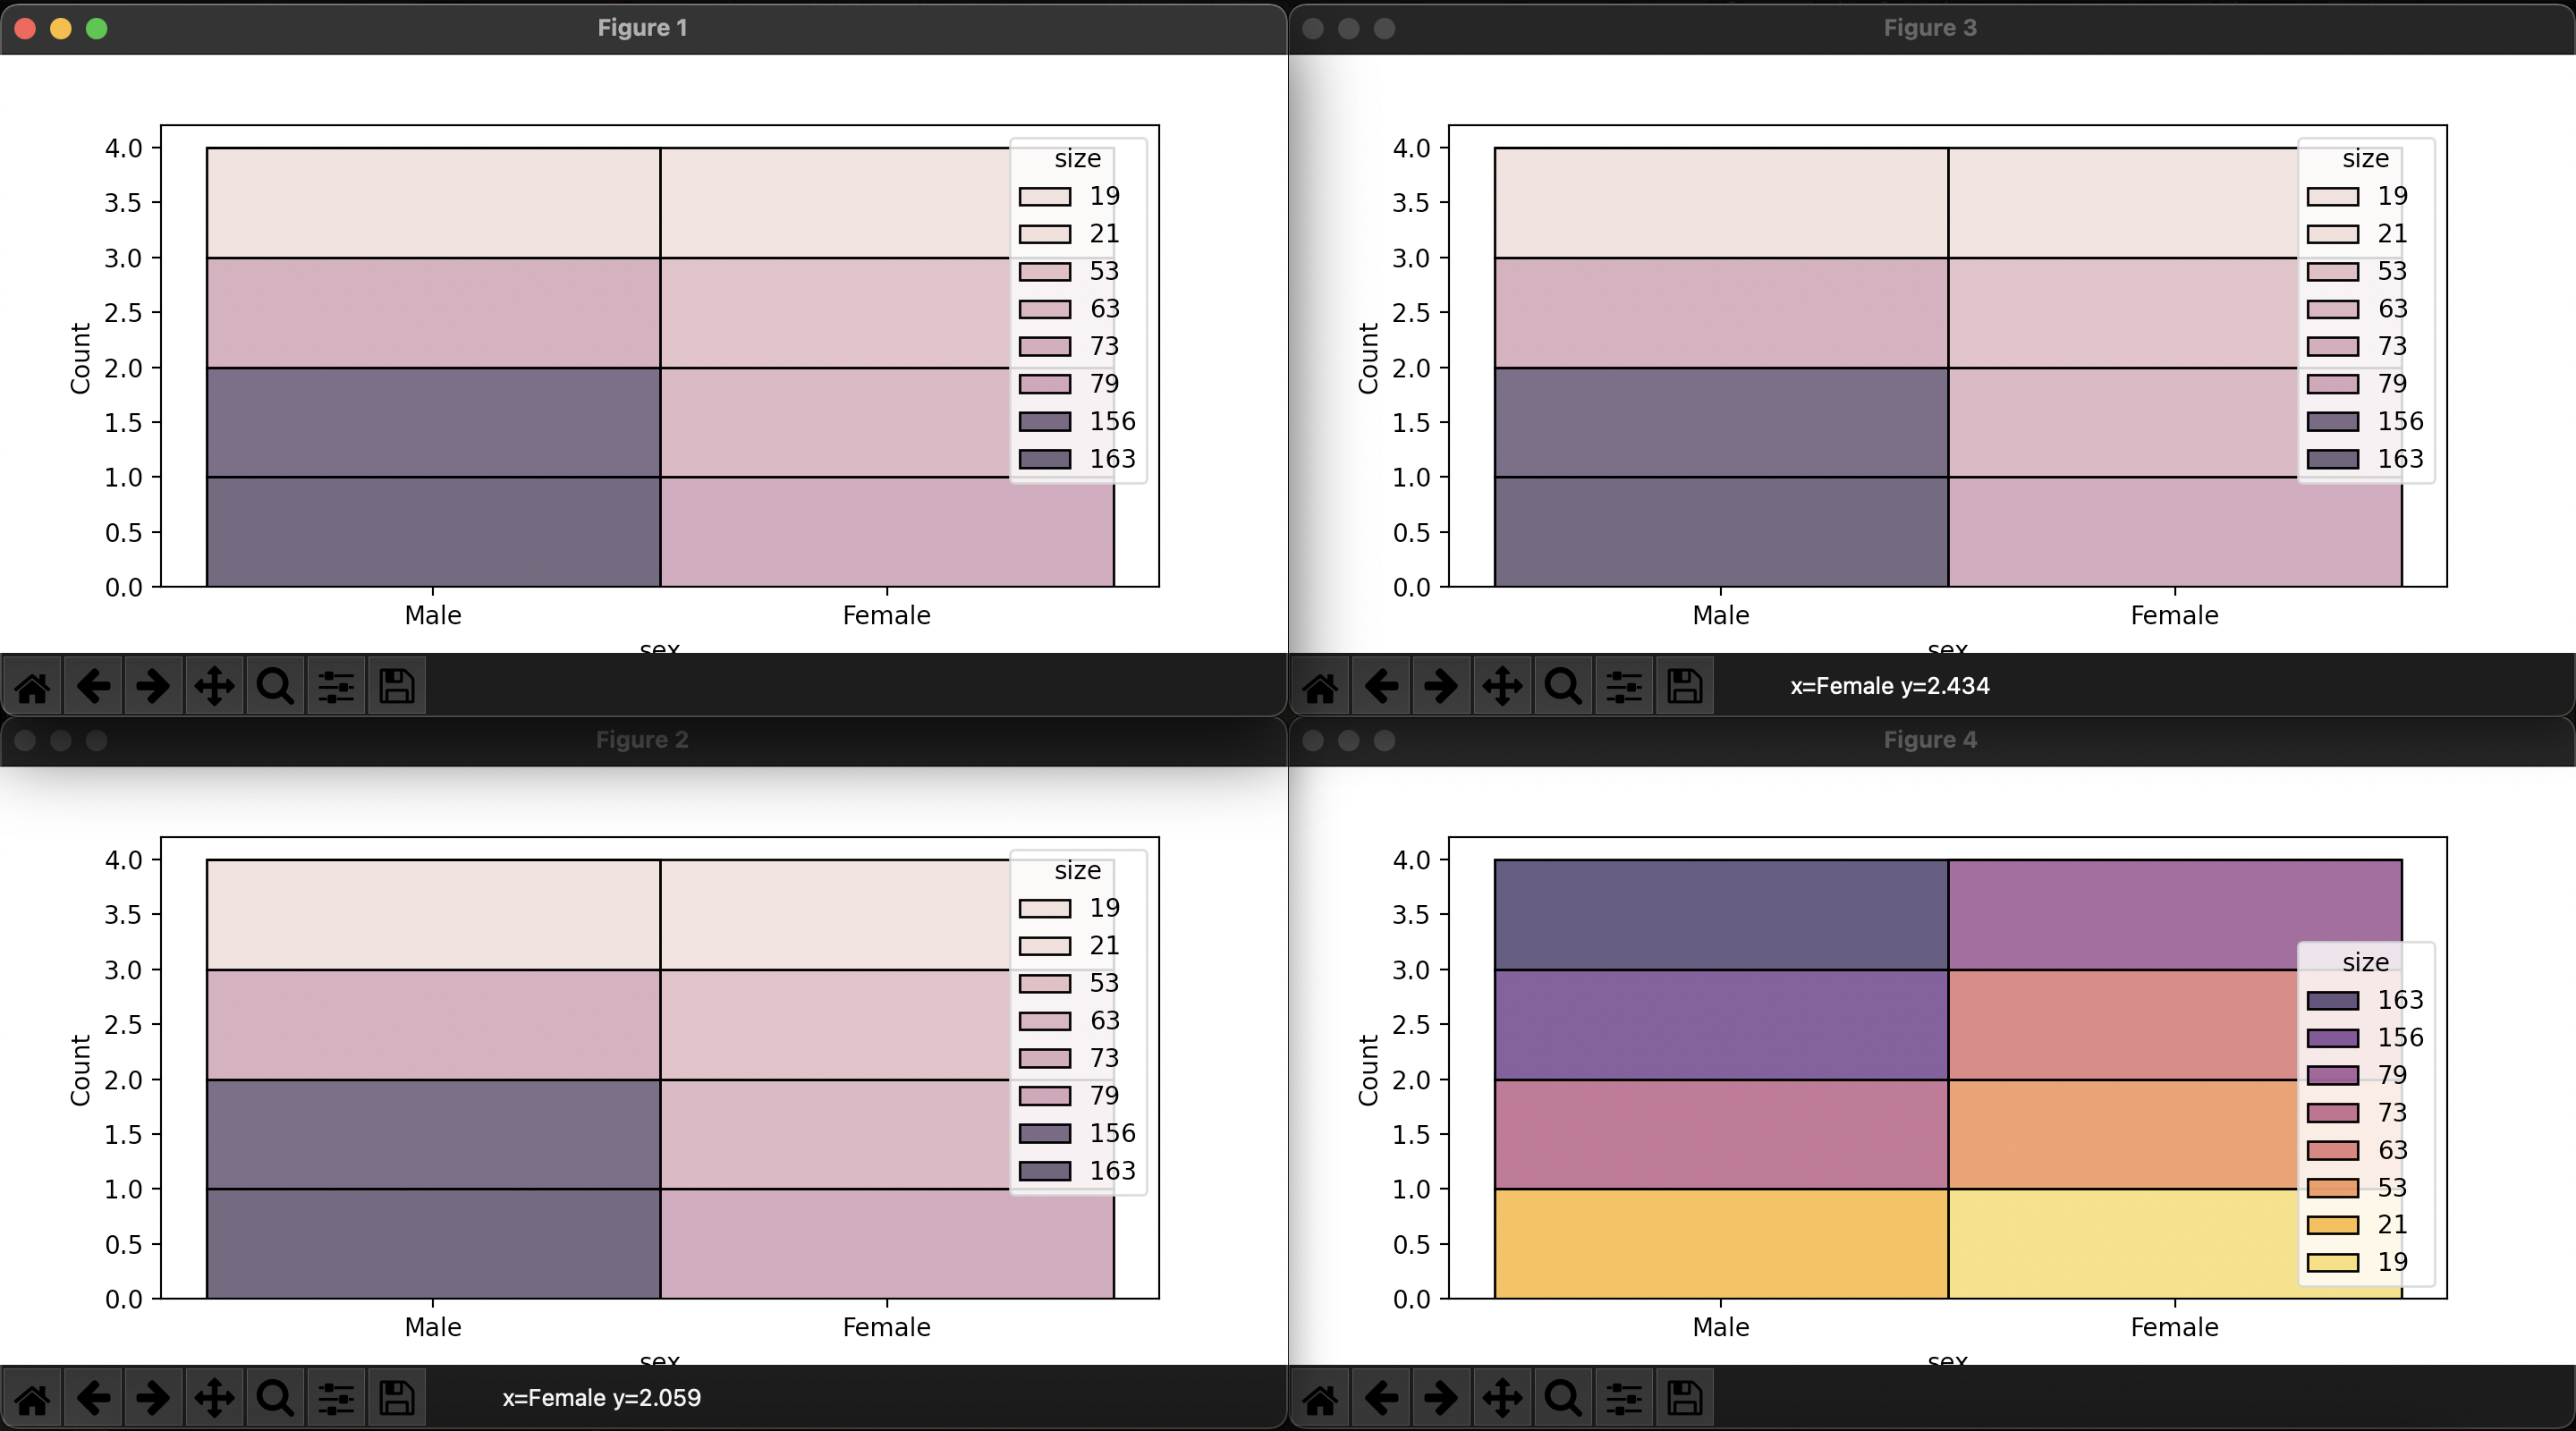Viewport: 2576px width, 1431px height.
Task: Reset to home view in Figure 1
Action: tap(31, 685)
